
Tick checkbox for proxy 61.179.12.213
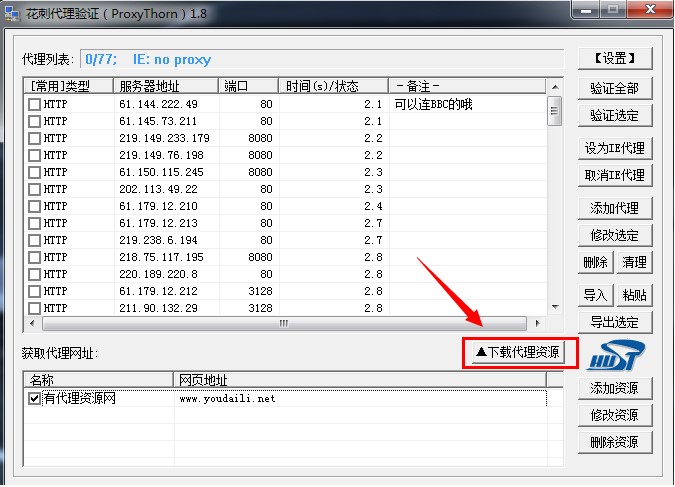coord(34,223)
